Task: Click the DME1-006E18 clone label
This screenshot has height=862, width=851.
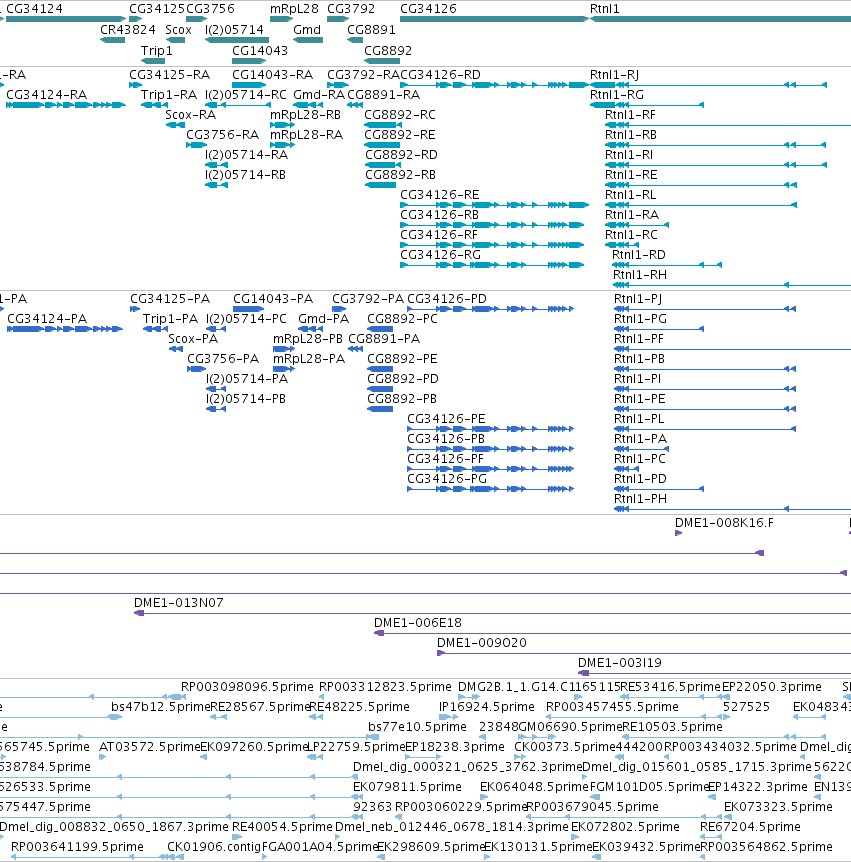Action: [418, 622]
